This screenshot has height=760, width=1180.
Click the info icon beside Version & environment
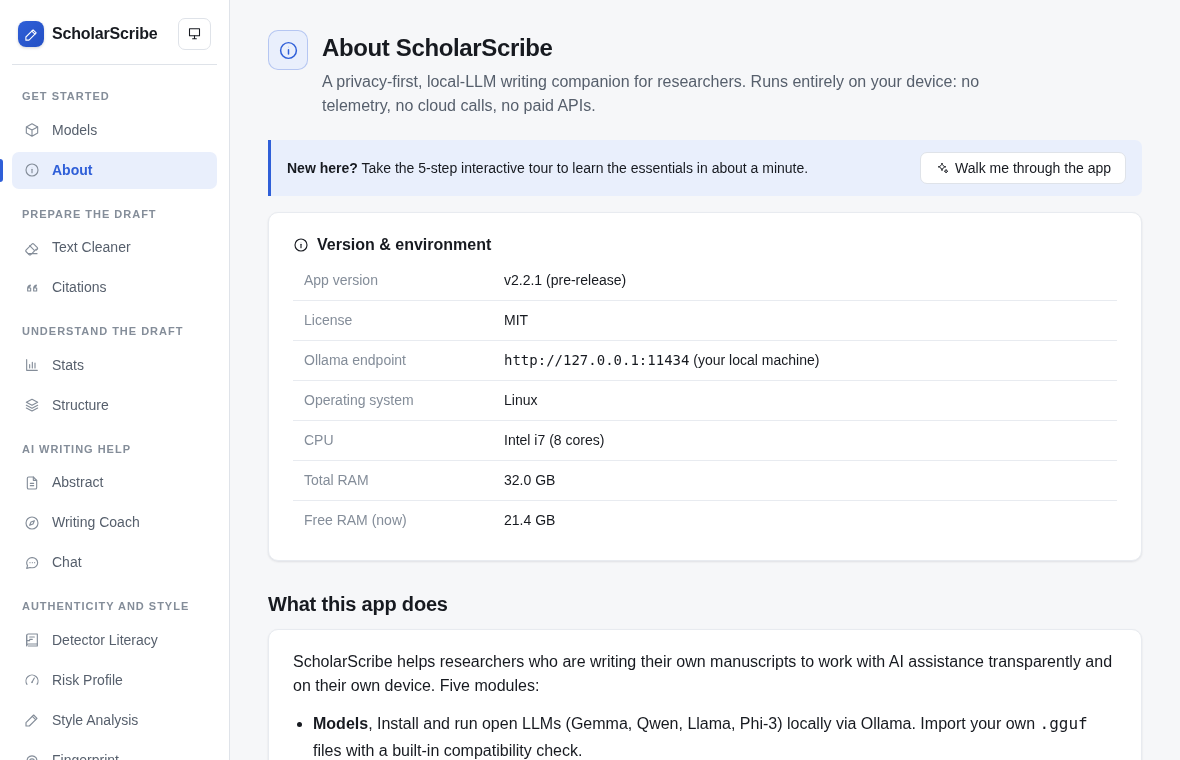pyautogui.click(x=301, y=245)
